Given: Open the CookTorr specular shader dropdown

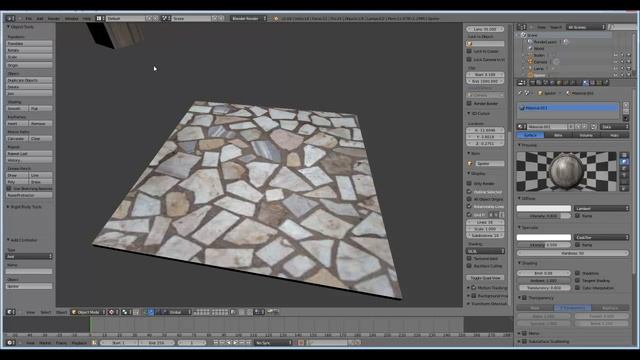Looking at the screenshot, I should 602,237.
